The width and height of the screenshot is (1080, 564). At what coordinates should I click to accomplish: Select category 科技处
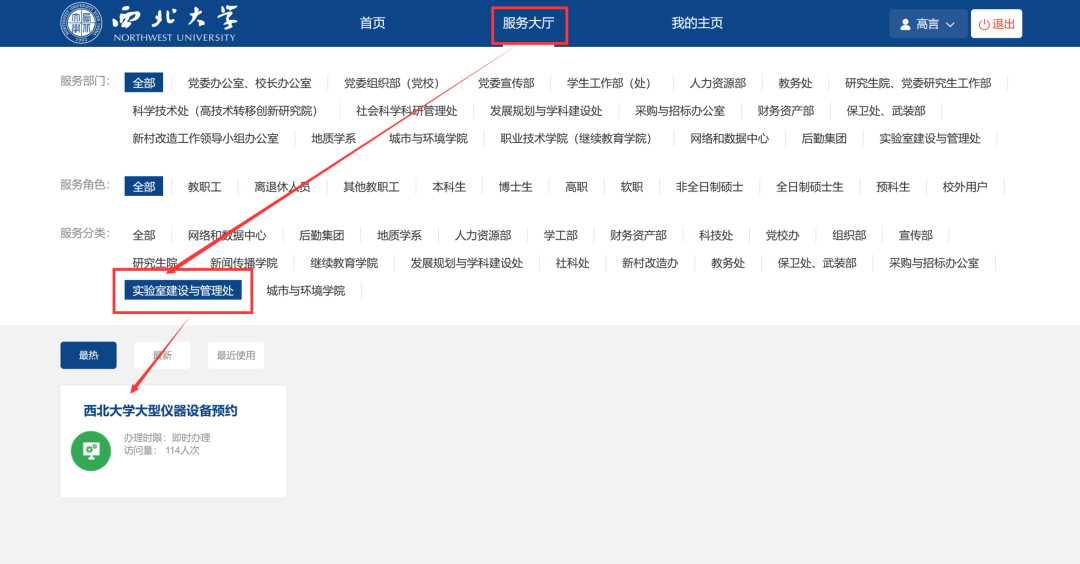(716, 236)
